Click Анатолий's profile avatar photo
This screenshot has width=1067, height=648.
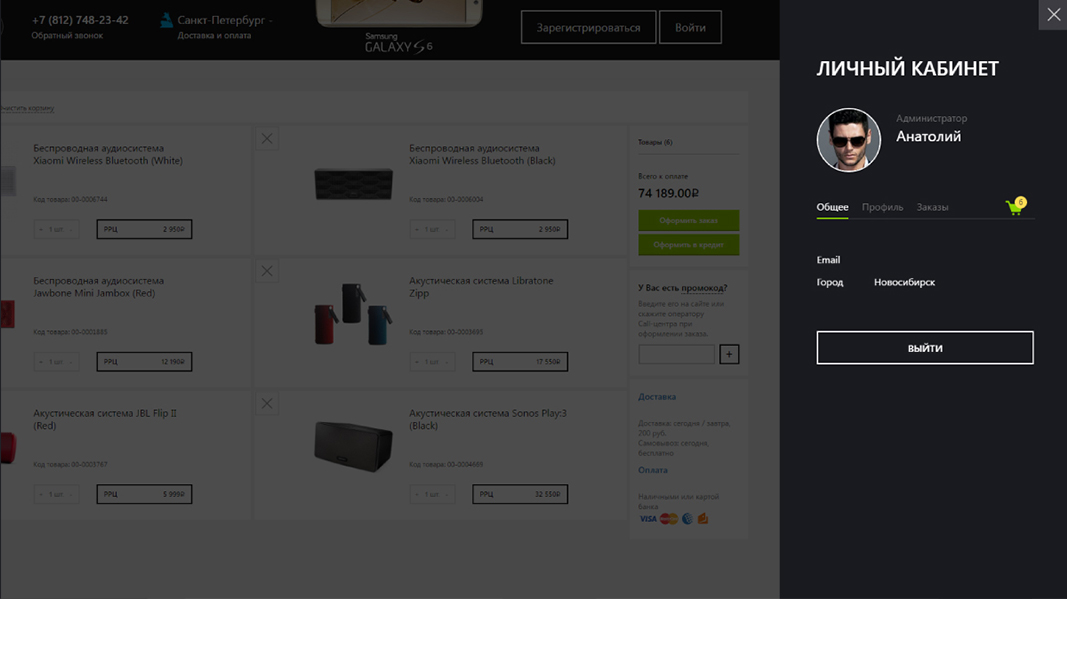pyautogui.click(x=849, y=140)
